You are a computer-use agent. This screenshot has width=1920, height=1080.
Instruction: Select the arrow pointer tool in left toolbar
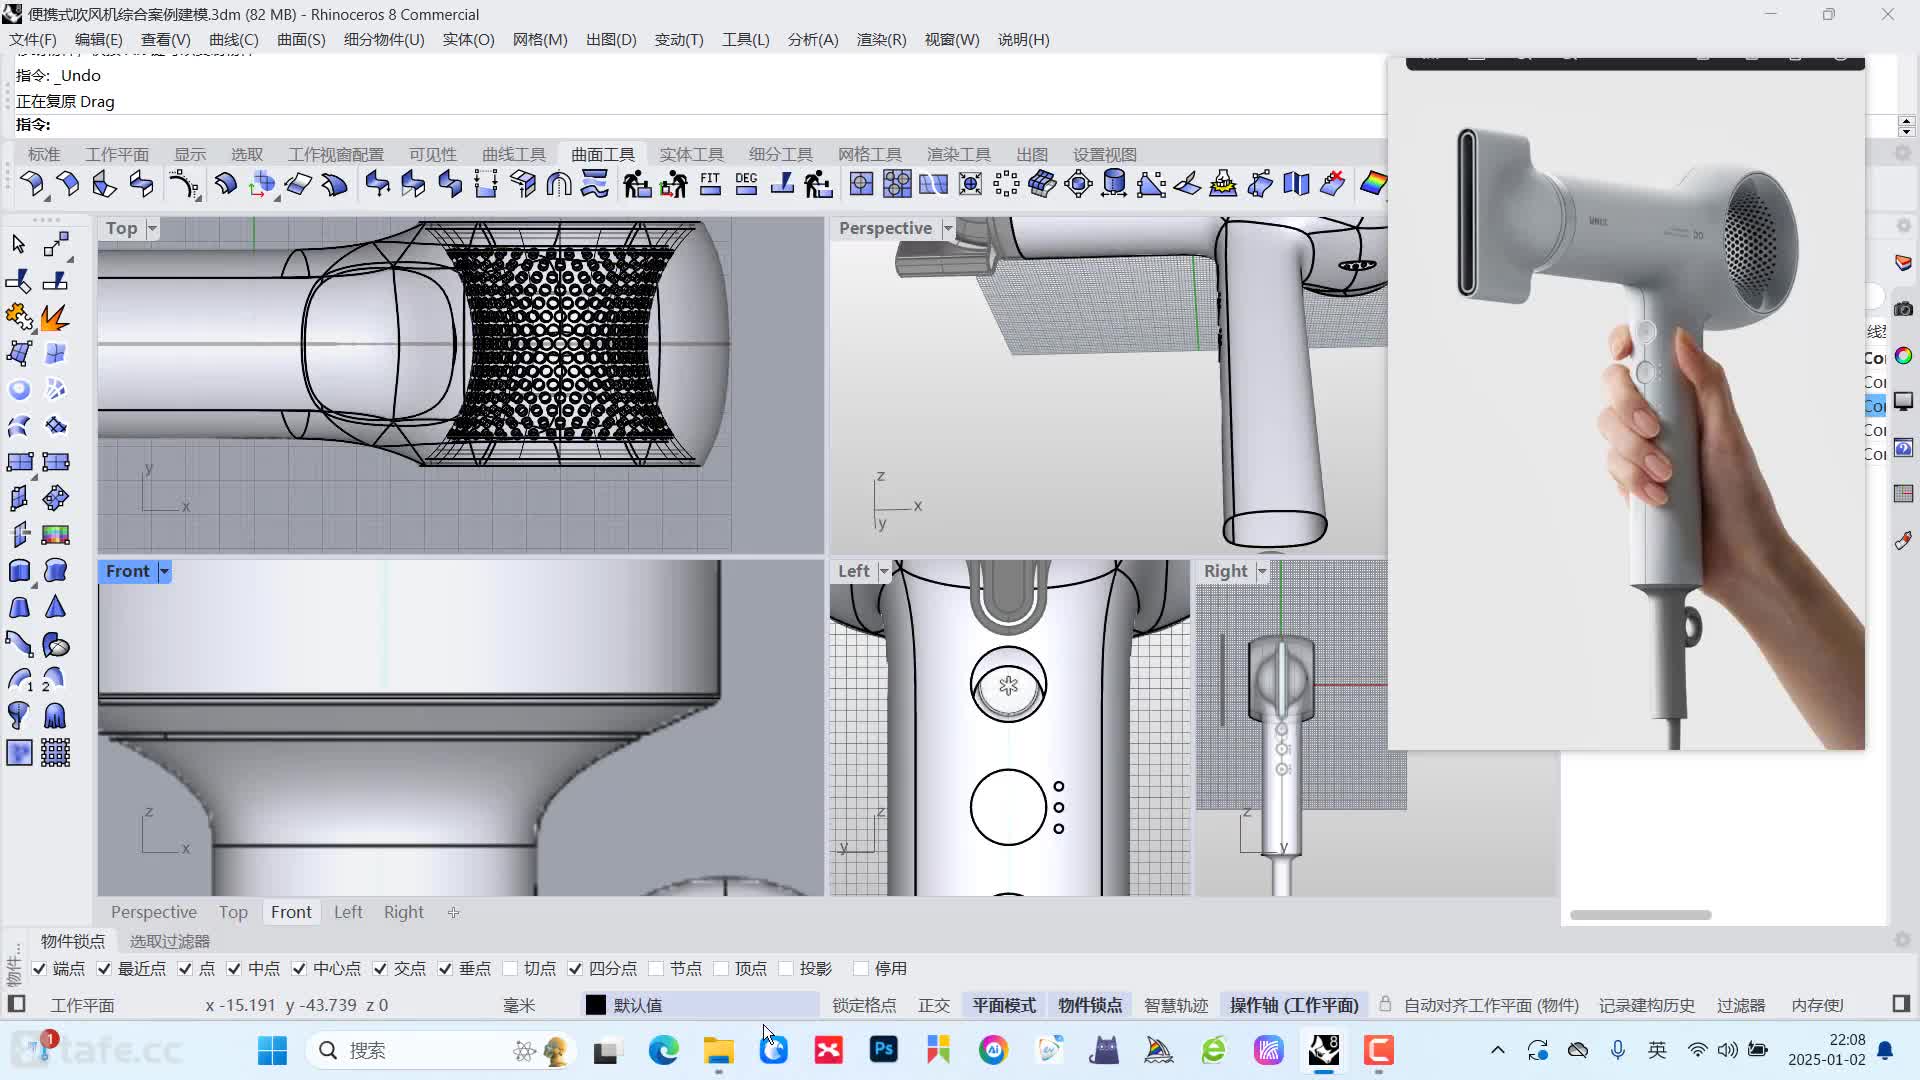[x=18, y=244]
